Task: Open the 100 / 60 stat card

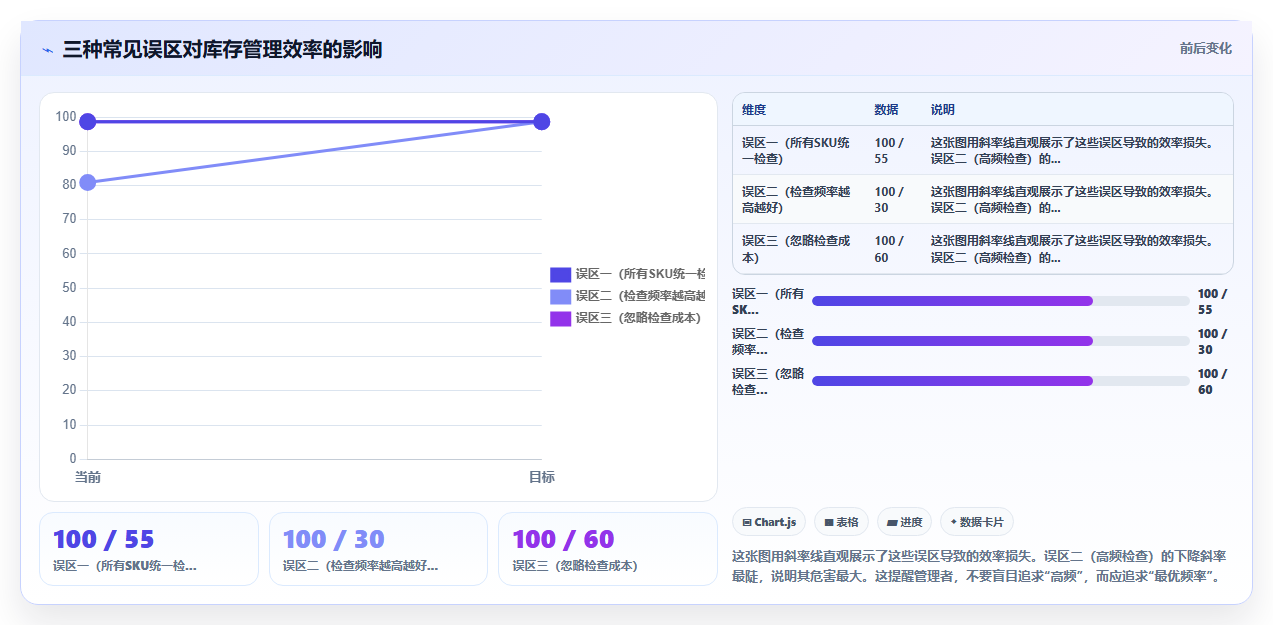Action: [608, 549]
